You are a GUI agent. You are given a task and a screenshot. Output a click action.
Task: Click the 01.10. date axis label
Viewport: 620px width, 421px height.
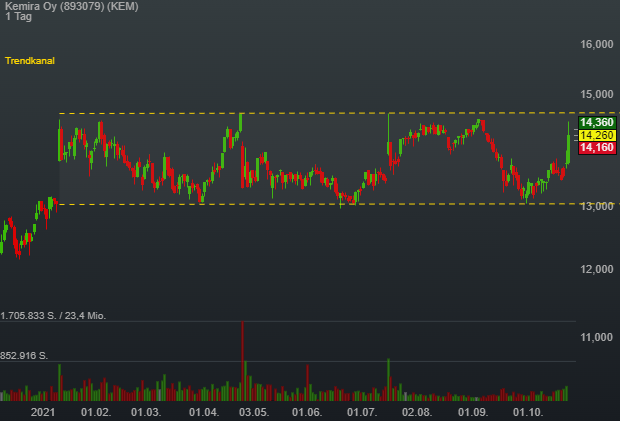click(528, 412)
